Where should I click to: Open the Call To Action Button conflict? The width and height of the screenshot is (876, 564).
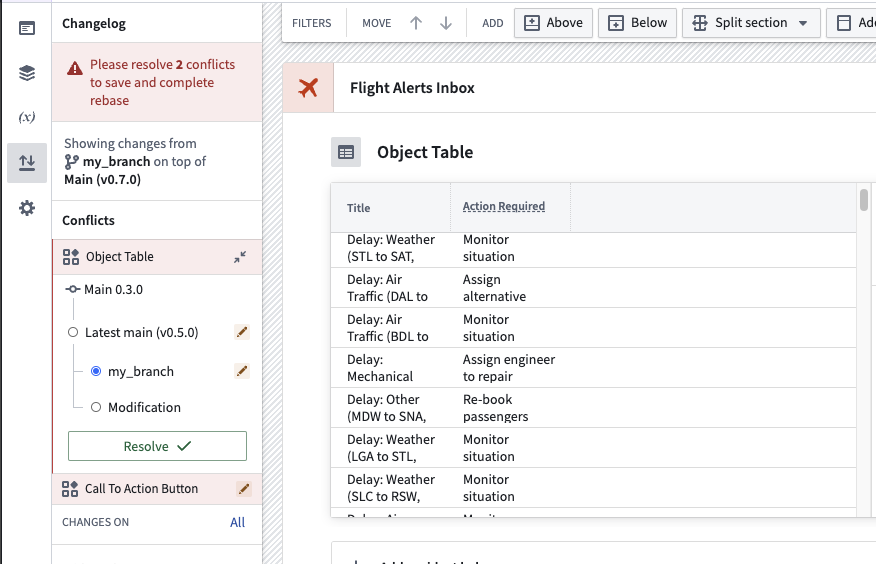(x=157, y=489)
